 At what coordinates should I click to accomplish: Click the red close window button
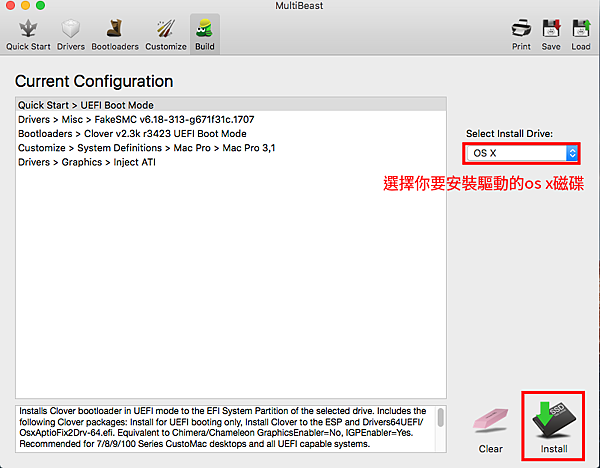(10, 5)
